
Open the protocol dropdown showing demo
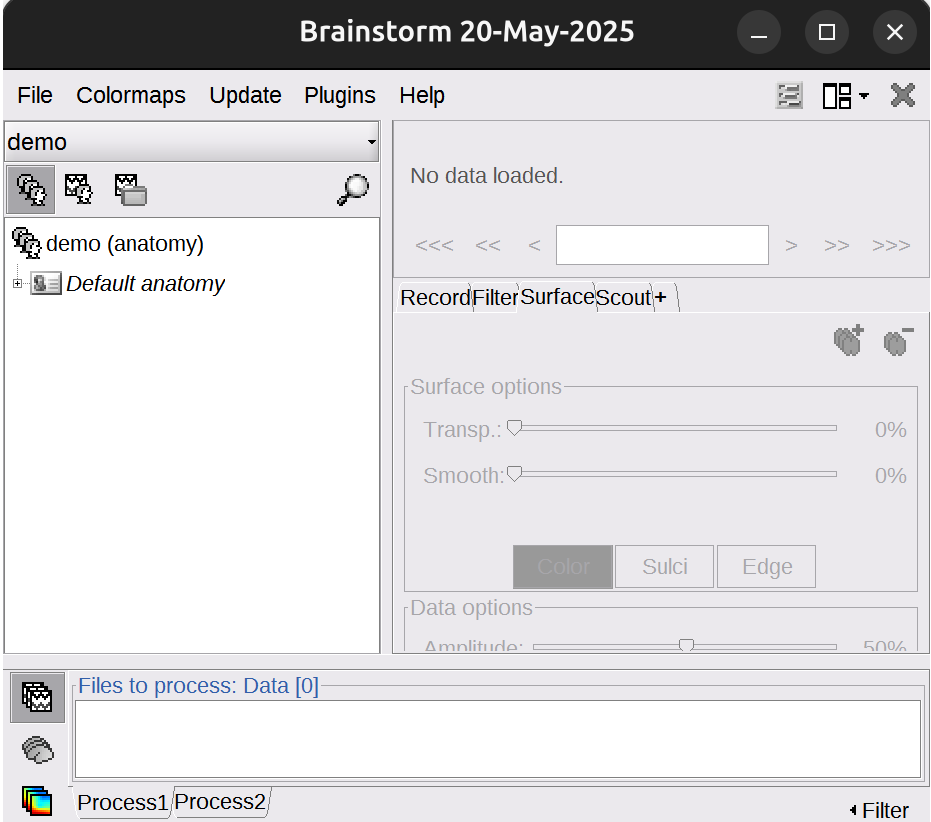191,142
